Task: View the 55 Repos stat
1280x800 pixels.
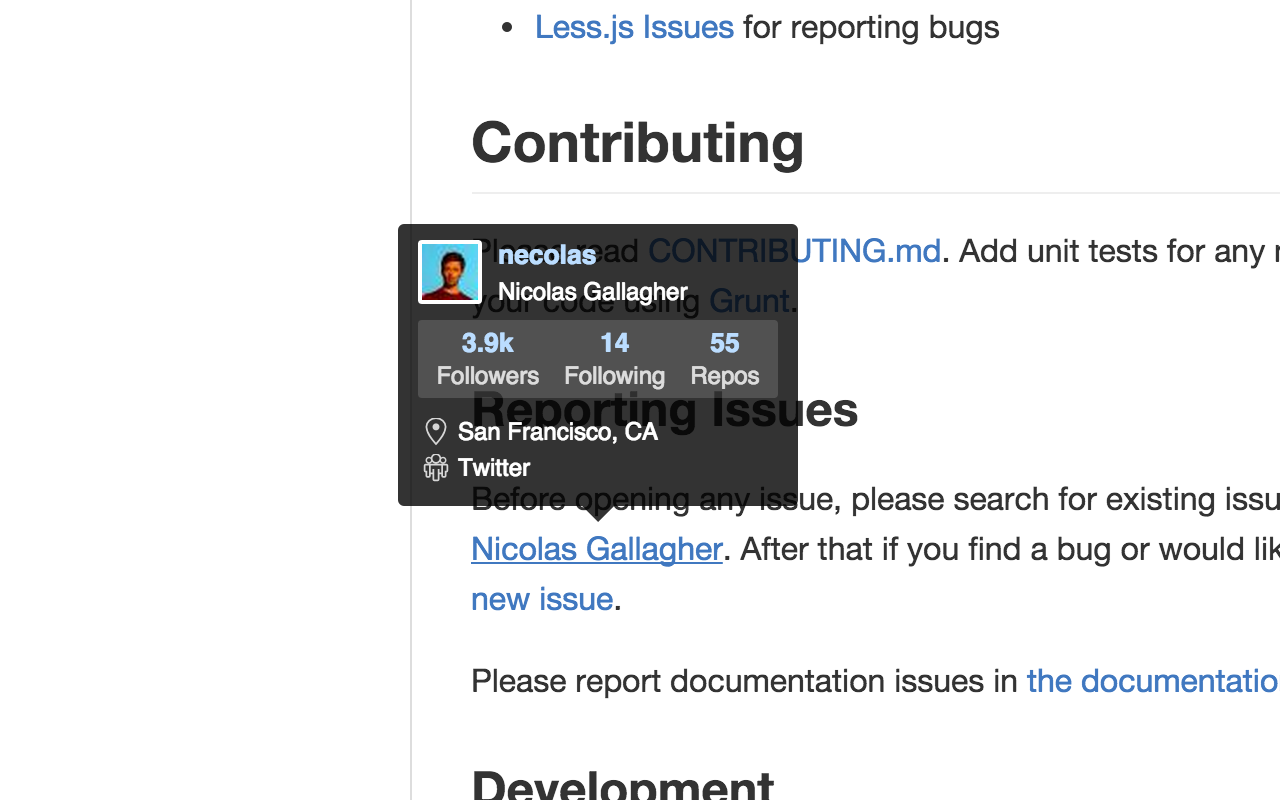Action: click(725, 358)
